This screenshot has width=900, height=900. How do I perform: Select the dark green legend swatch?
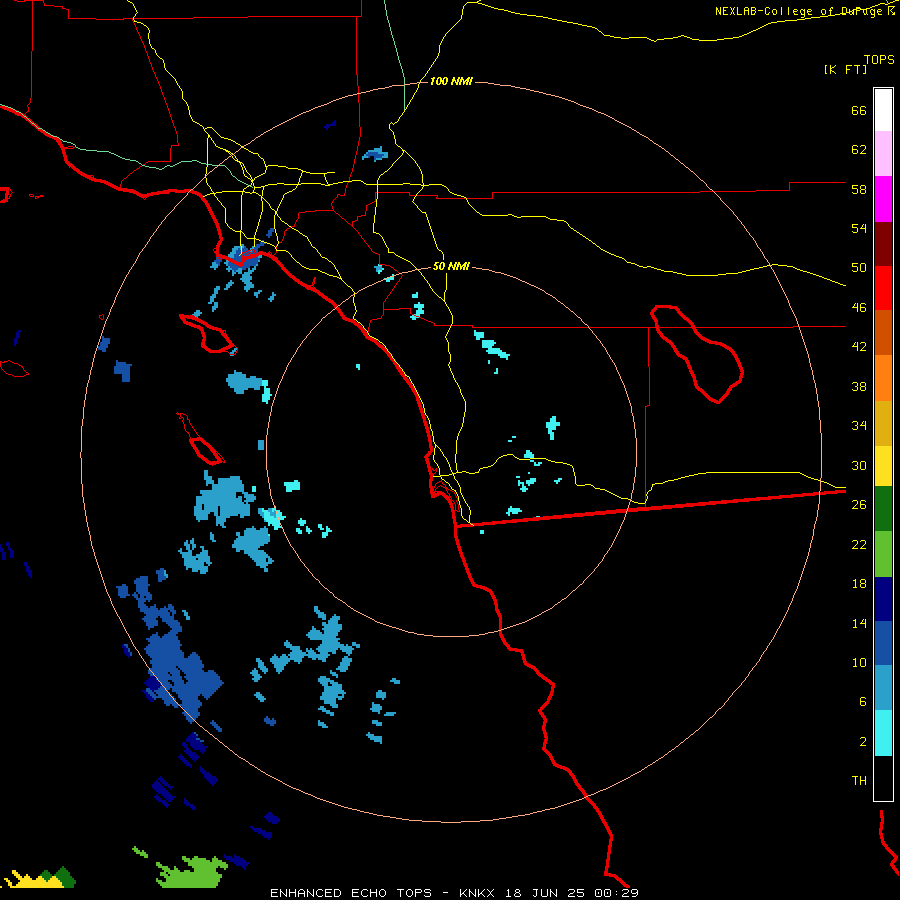pos(883,509)
